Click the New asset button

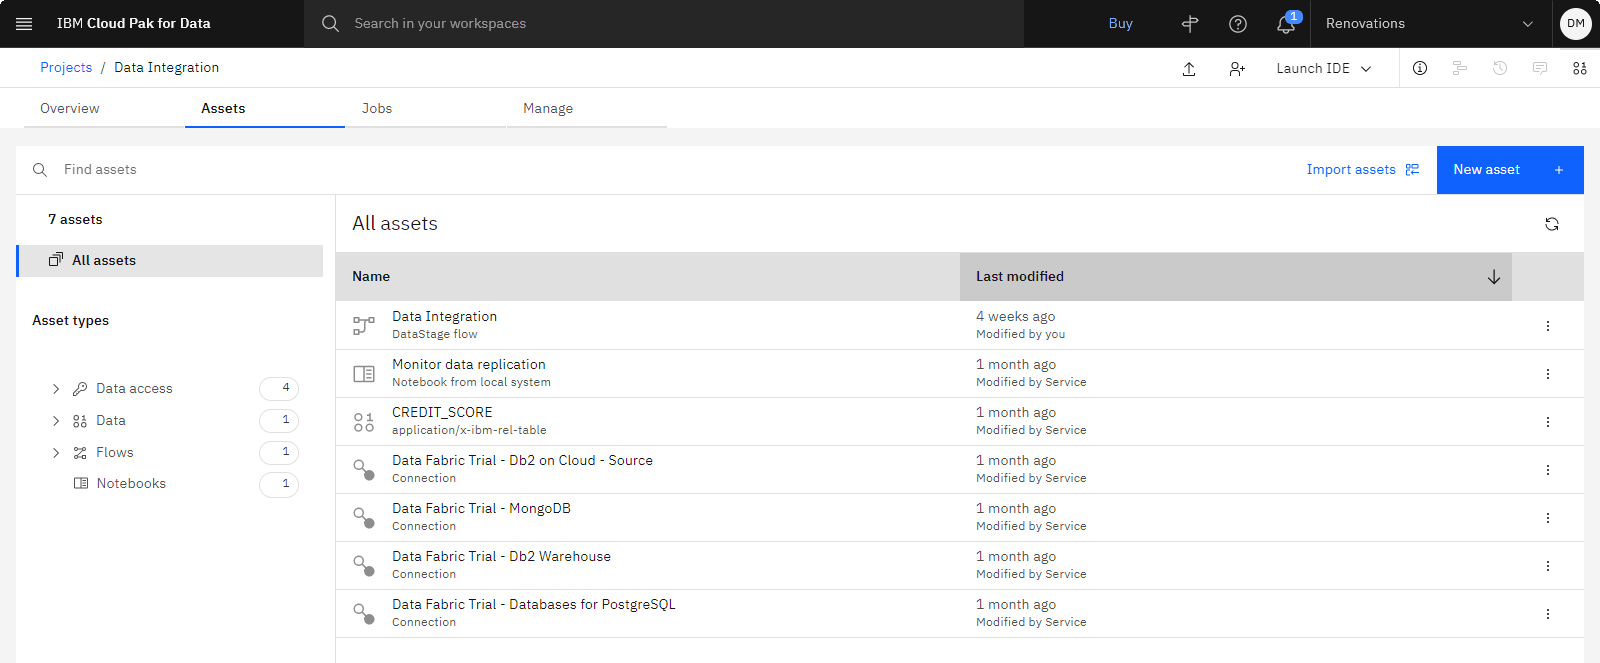[x=1510, y=170]
